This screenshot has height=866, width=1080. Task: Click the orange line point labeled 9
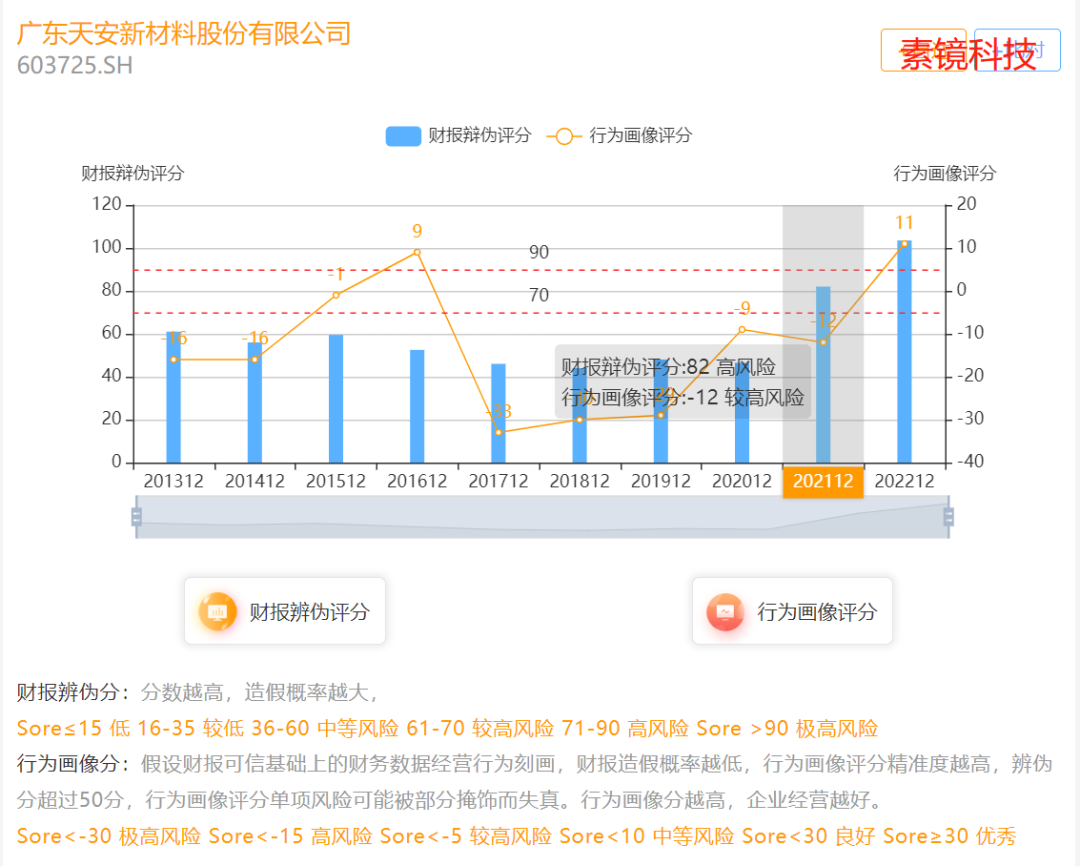pyautogui.click(x=417, y=253)
